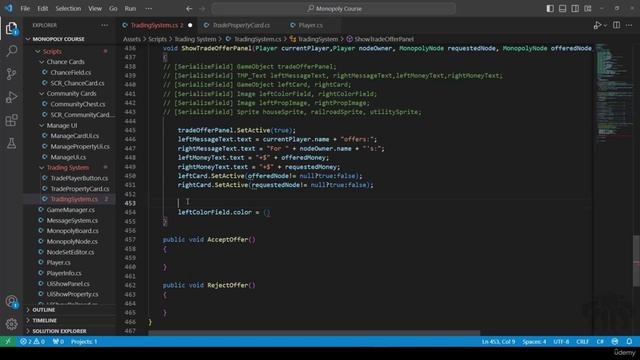Click Ln 453, Col 9 go-to-line indicator
This screenshot has width=640, height=360.
point(498,341)
